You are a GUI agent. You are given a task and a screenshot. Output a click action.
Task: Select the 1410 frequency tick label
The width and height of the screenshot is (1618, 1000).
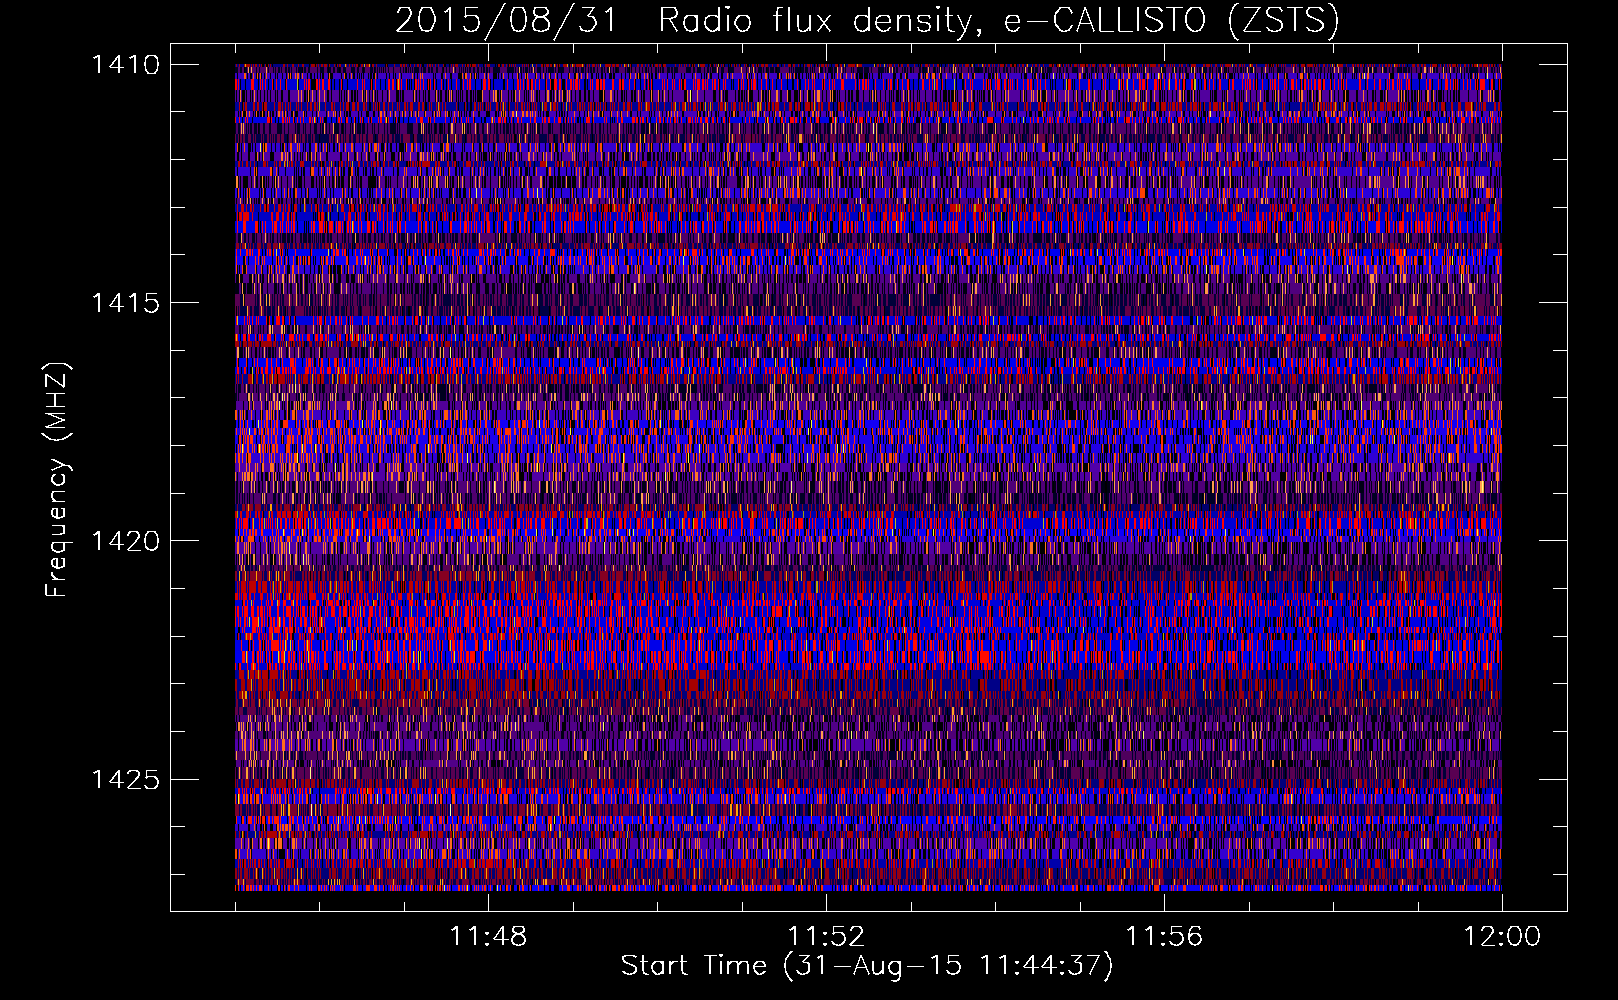(126, 65)
